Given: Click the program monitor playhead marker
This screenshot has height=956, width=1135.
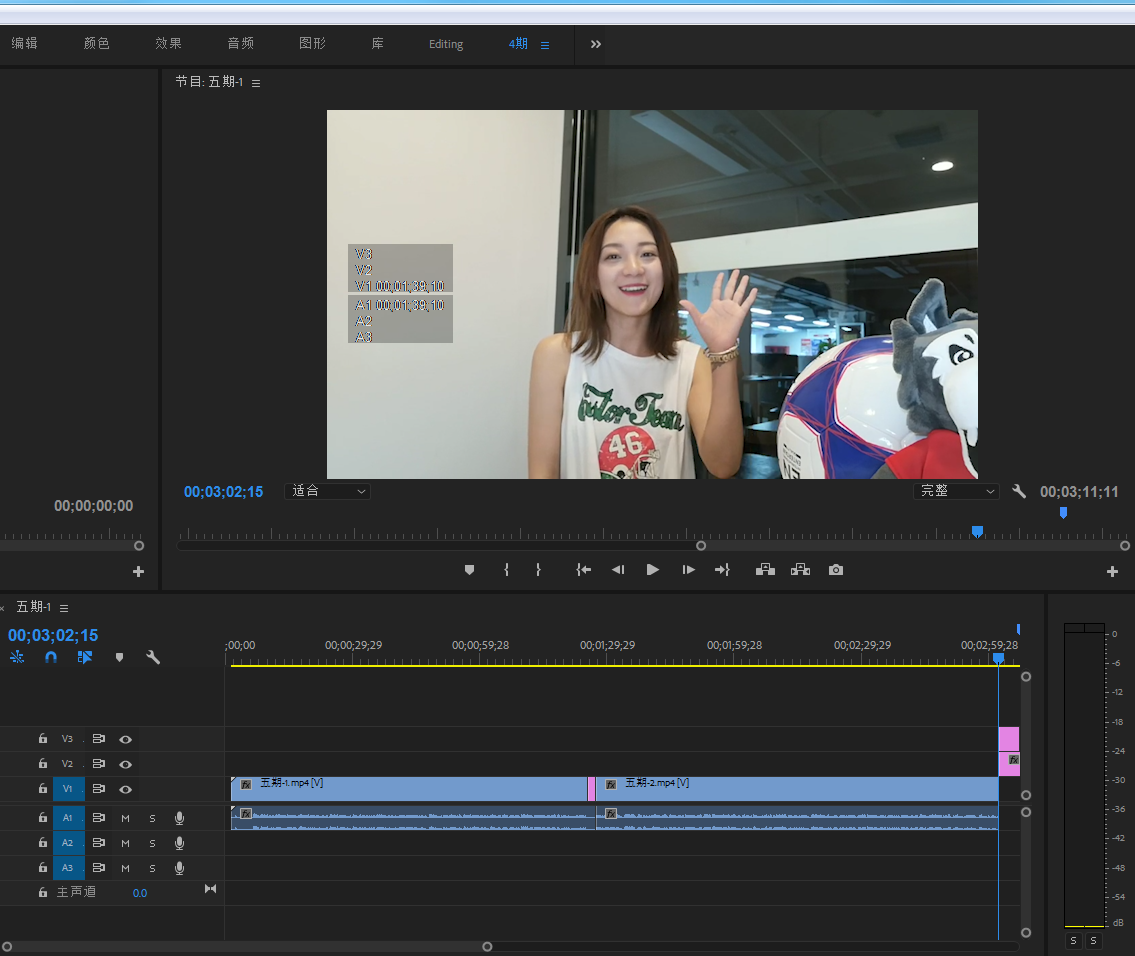Looking at the screenshot, I should pyautogui.click(x=977, y=531).
